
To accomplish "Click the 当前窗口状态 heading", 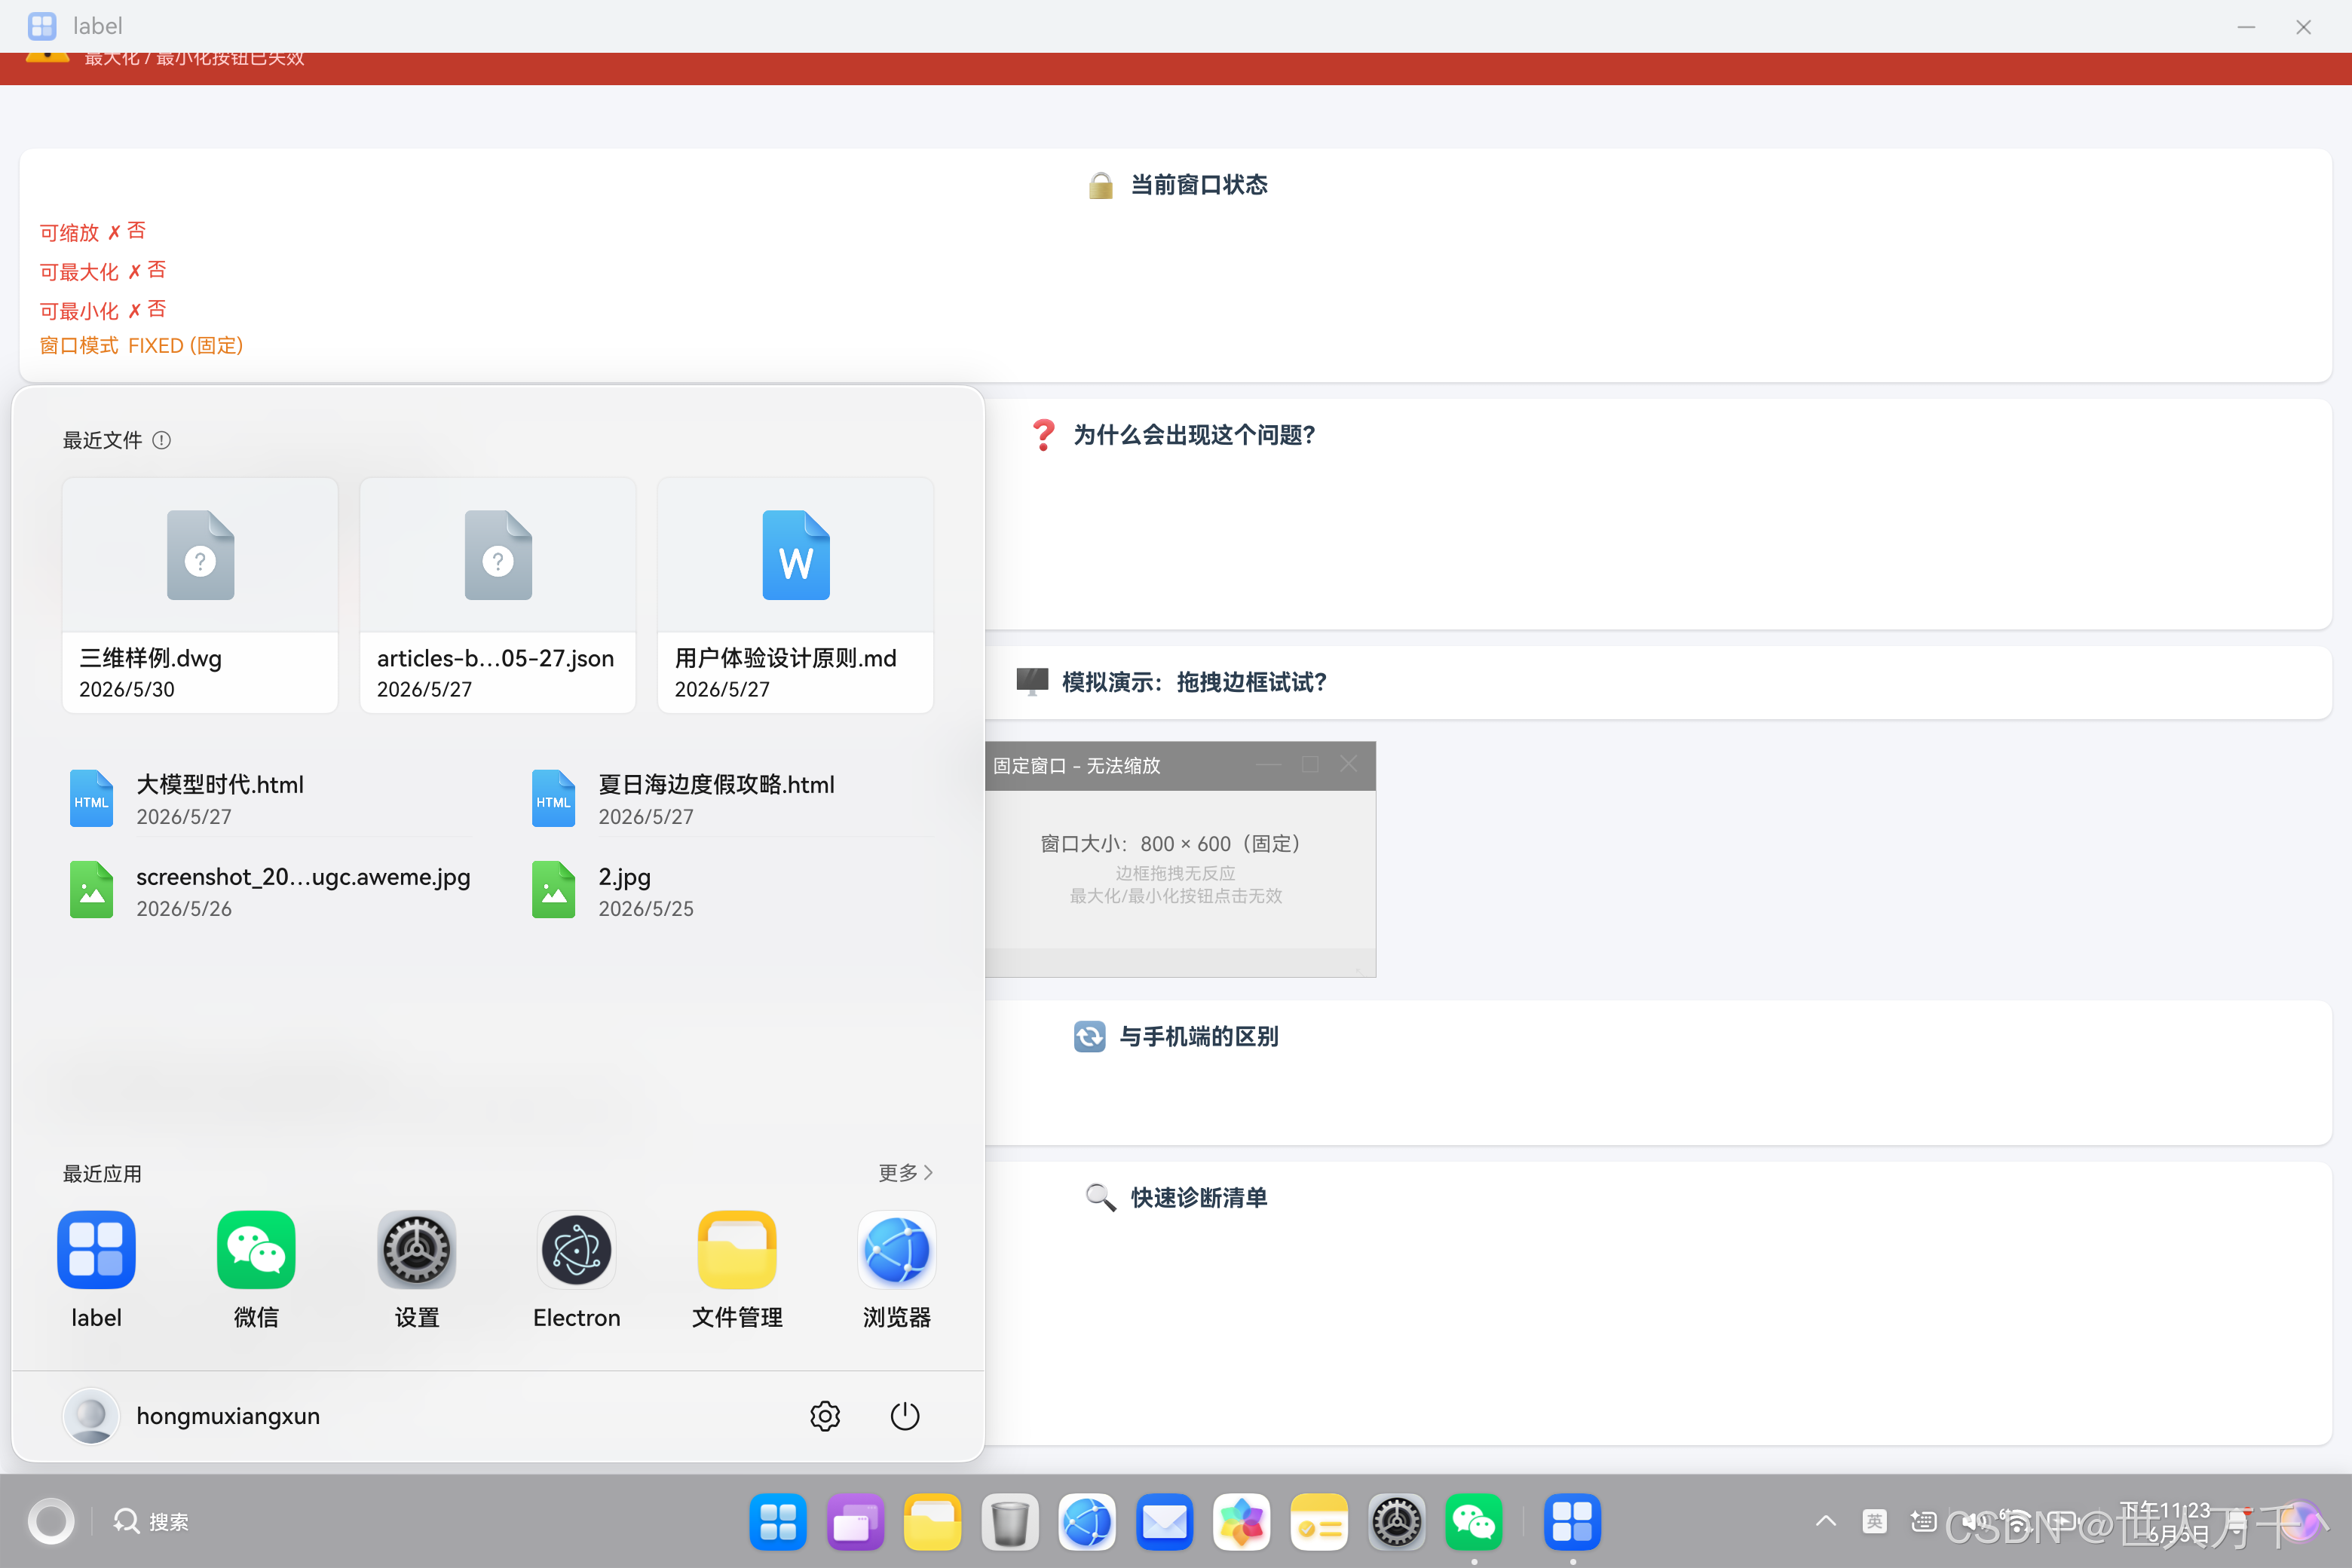I will pyautogui.click(x=1198, y=185).
